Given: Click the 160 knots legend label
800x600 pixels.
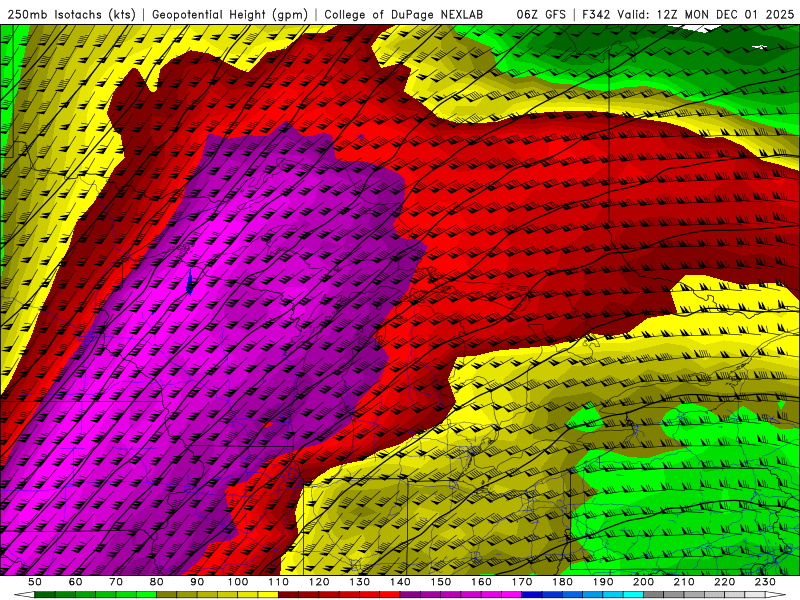Looking at the screenshot, I should [481, 582].
